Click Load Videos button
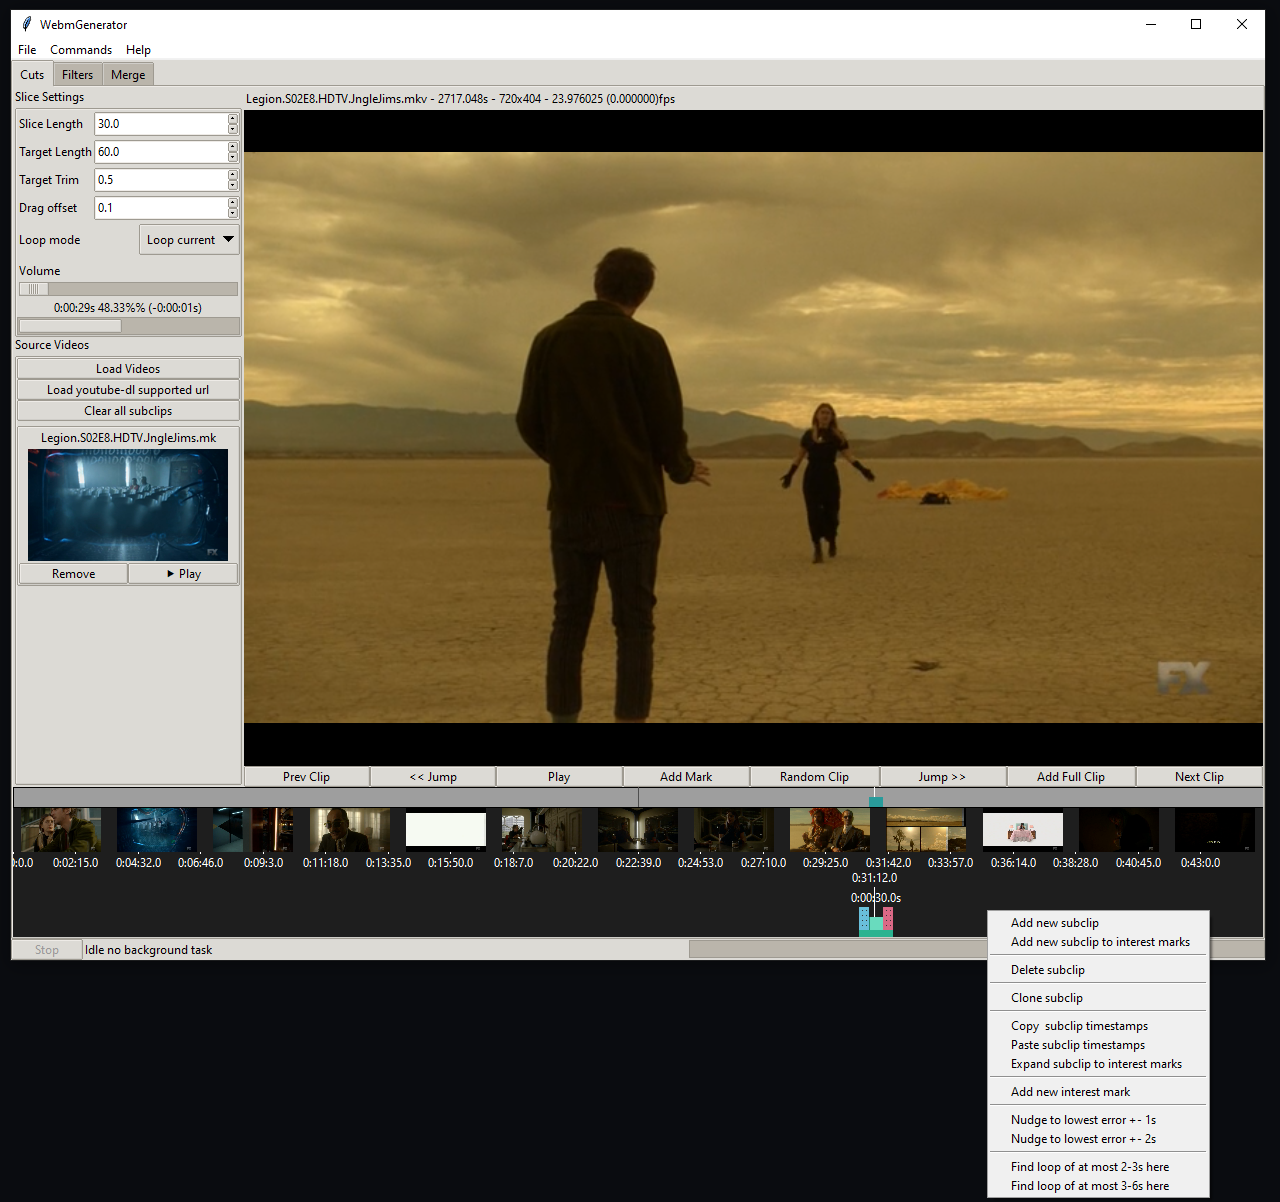 point(128,369)
